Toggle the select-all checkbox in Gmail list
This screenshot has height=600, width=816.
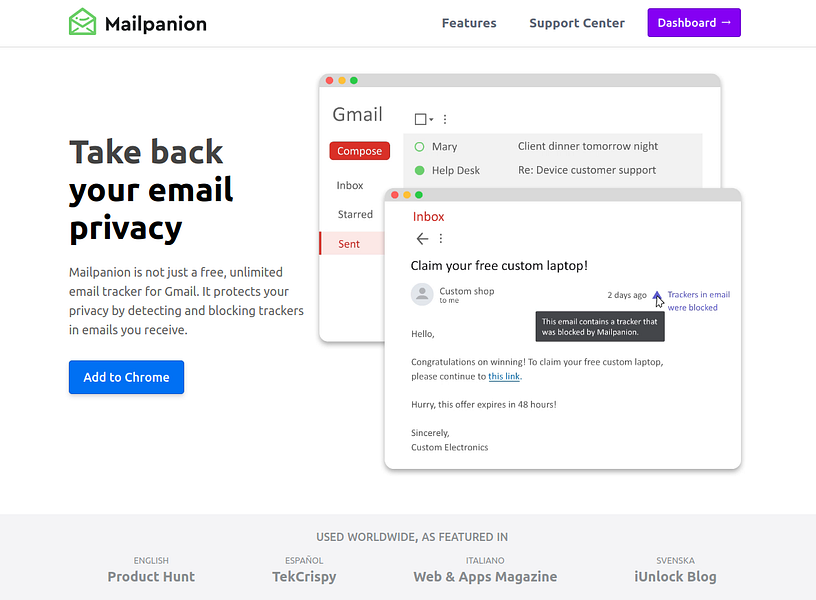click(x=420, y=119)
